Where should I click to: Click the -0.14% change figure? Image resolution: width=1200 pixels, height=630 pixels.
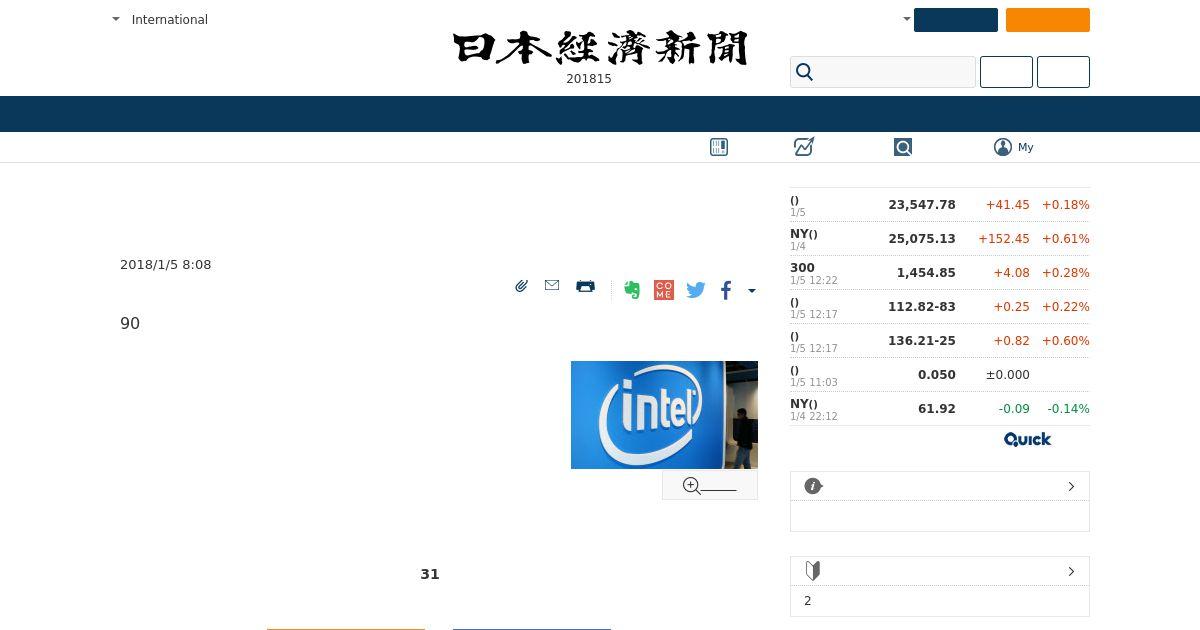click(x=1068, y=409)
